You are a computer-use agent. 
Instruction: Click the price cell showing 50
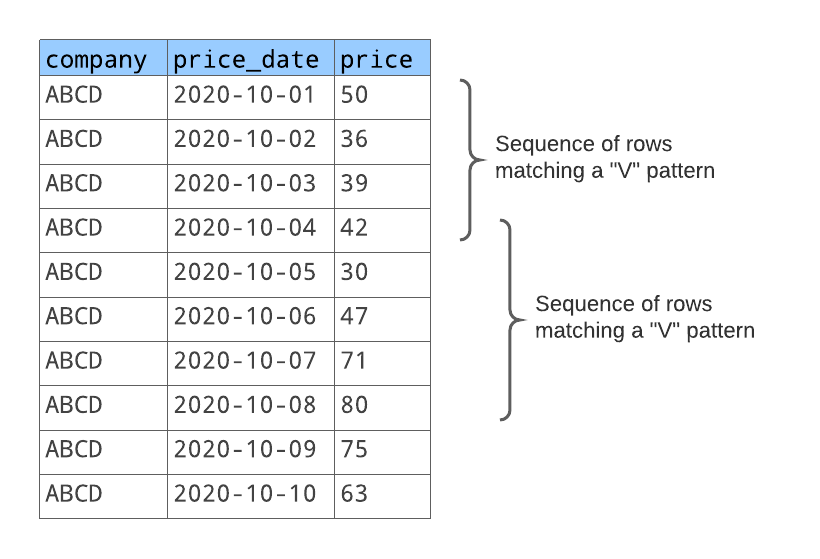coord(354,95)
